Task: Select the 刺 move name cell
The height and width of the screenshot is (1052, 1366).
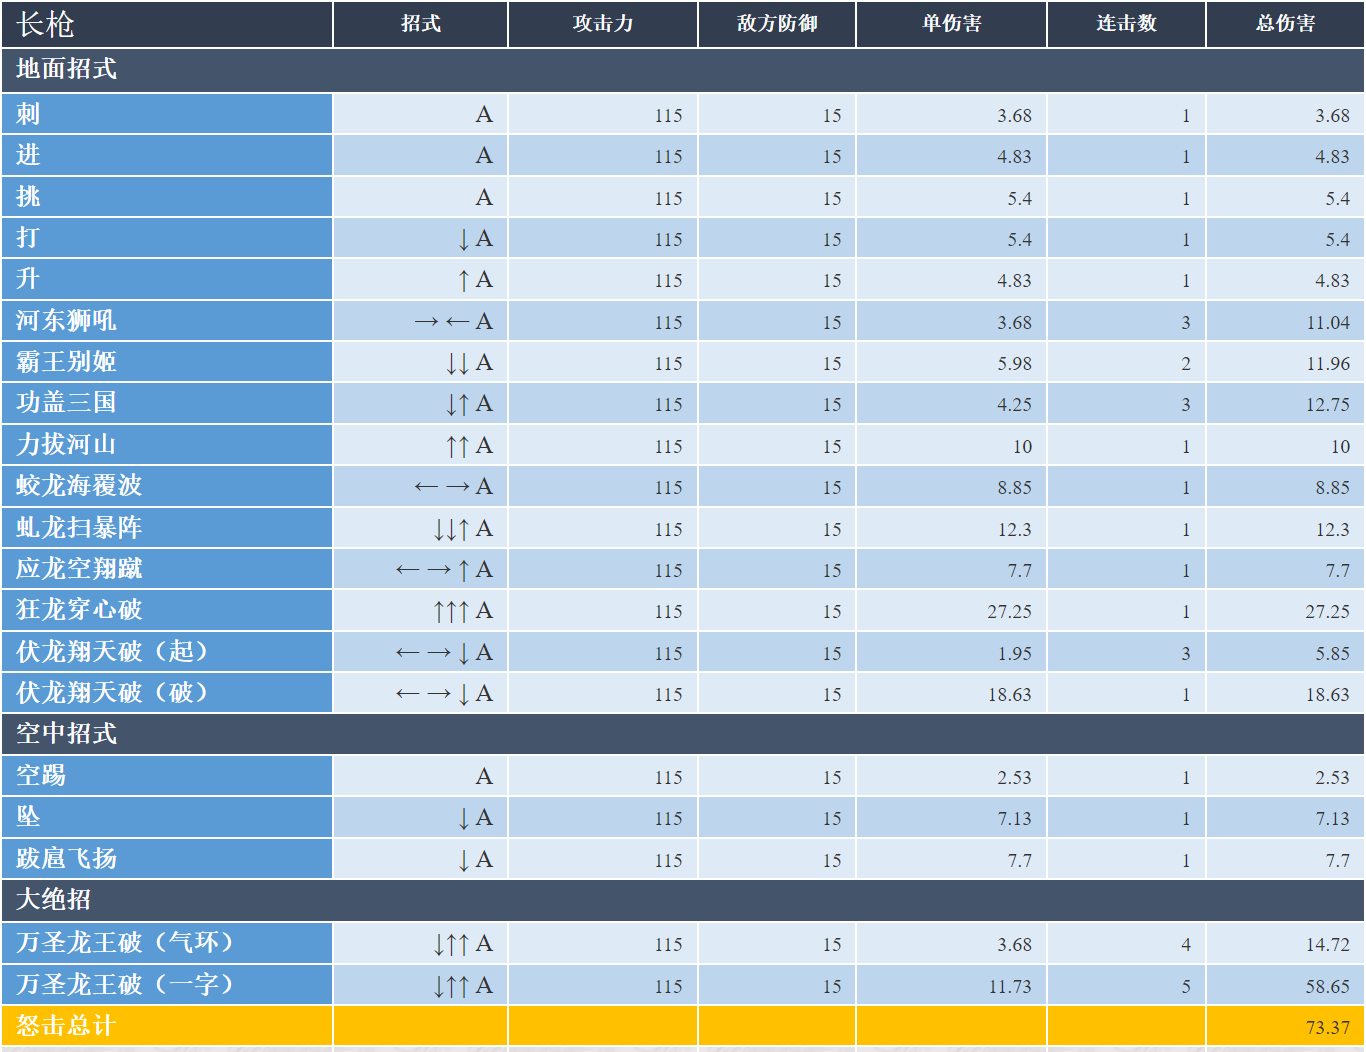Action: (x=167, y=114)
